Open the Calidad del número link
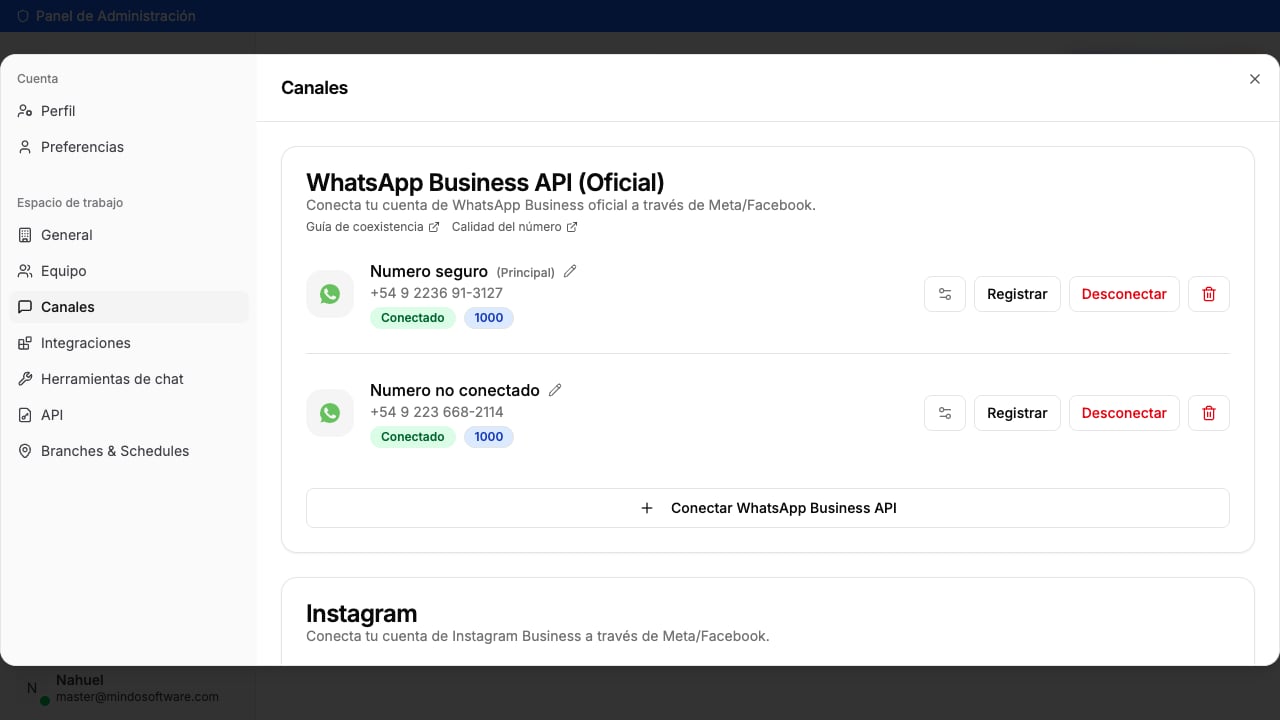 point(507,227)
